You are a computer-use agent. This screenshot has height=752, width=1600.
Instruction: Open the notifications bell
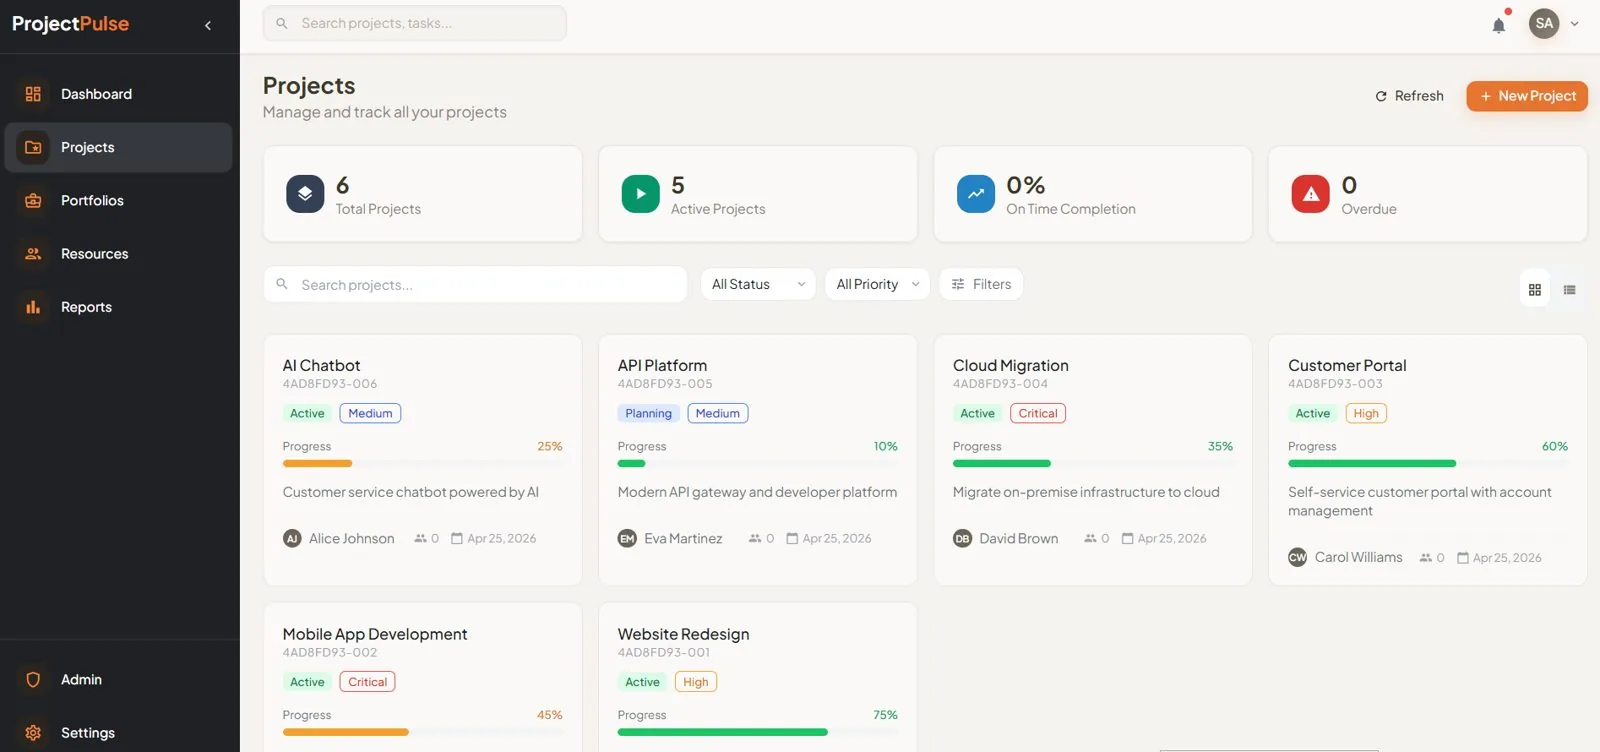(x=1498, y=25)
